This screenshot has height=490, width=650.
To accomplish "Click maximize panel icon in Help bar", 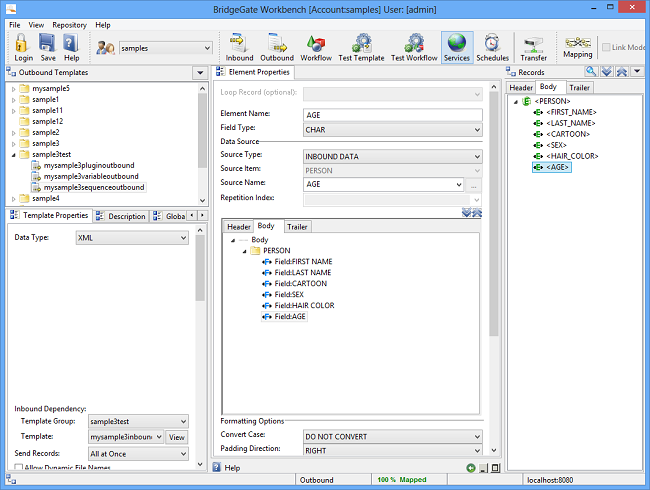I will 495,468.
